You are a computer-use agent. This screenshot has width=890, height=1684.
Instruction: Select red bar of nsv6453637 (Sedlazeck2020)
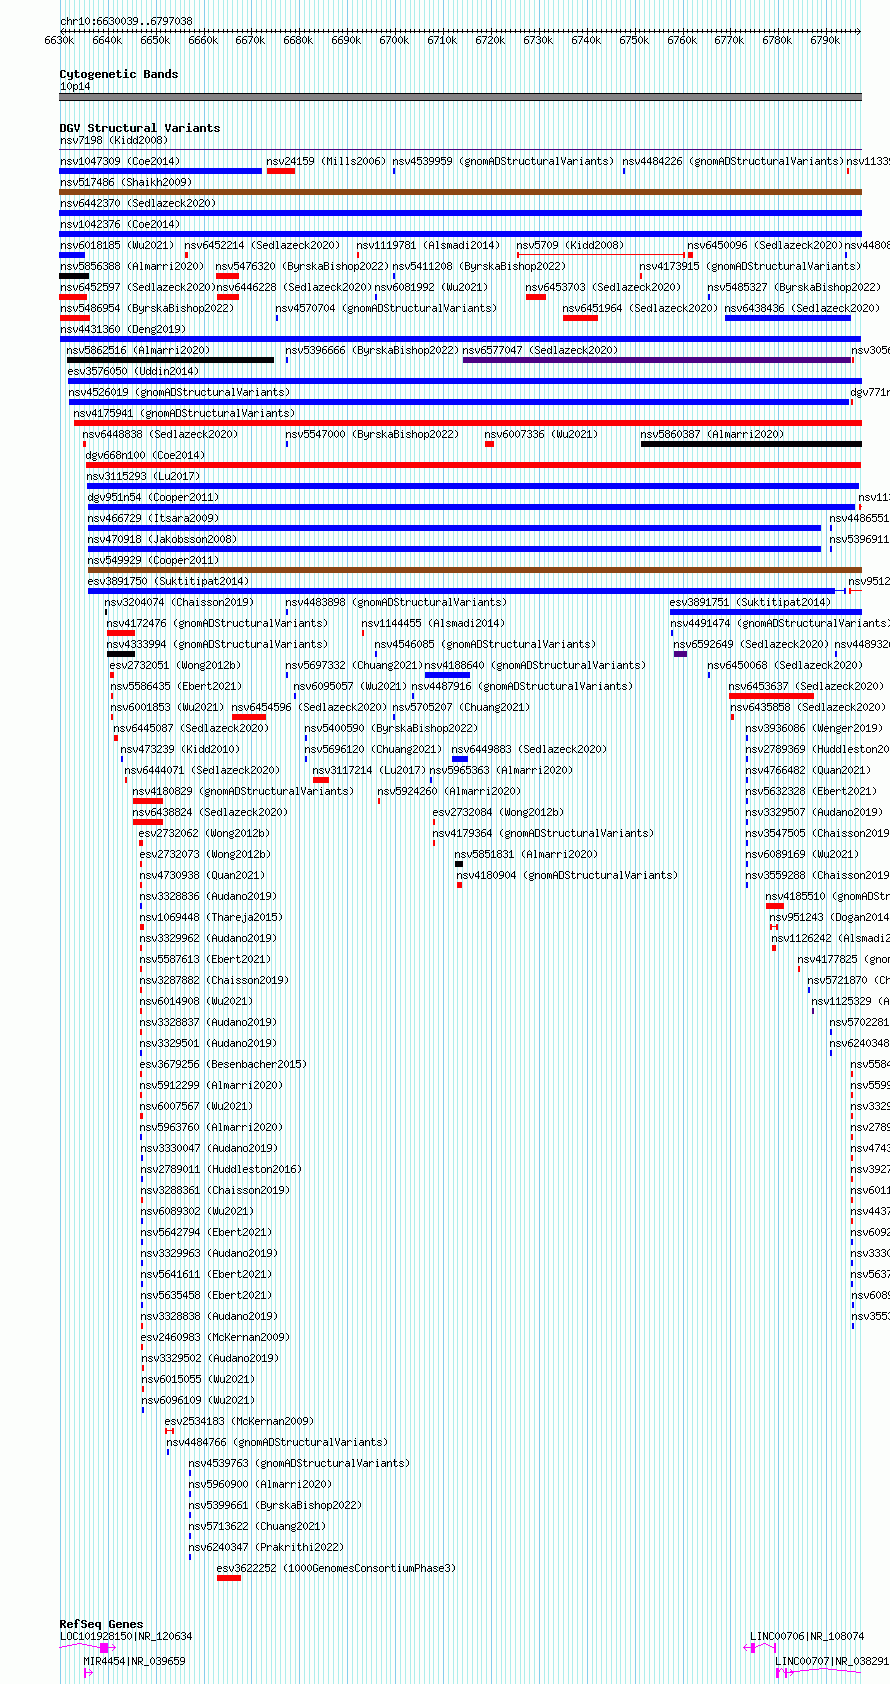(771, 696)
